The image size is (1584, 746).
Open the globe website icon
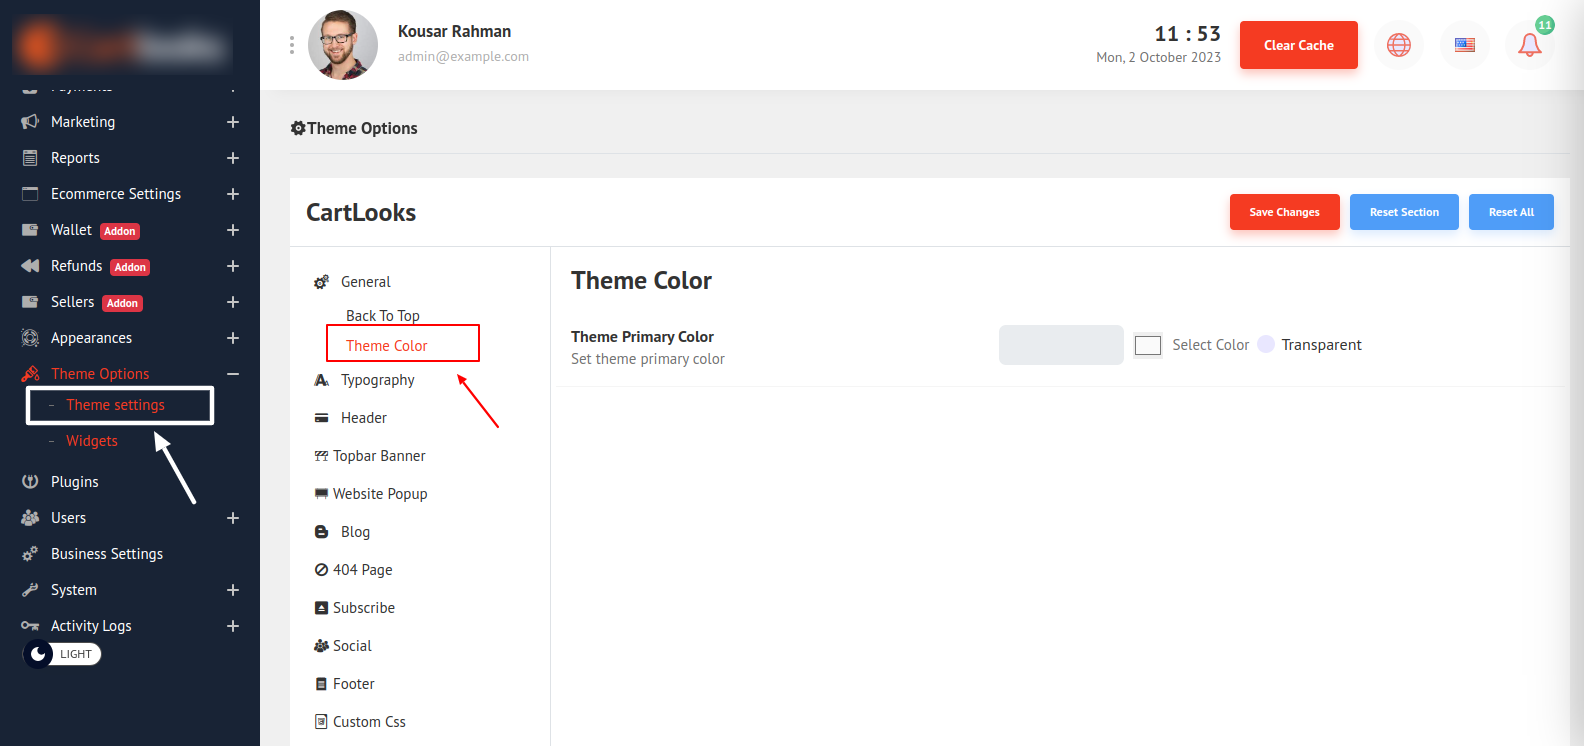click(x=1398, y=45)
